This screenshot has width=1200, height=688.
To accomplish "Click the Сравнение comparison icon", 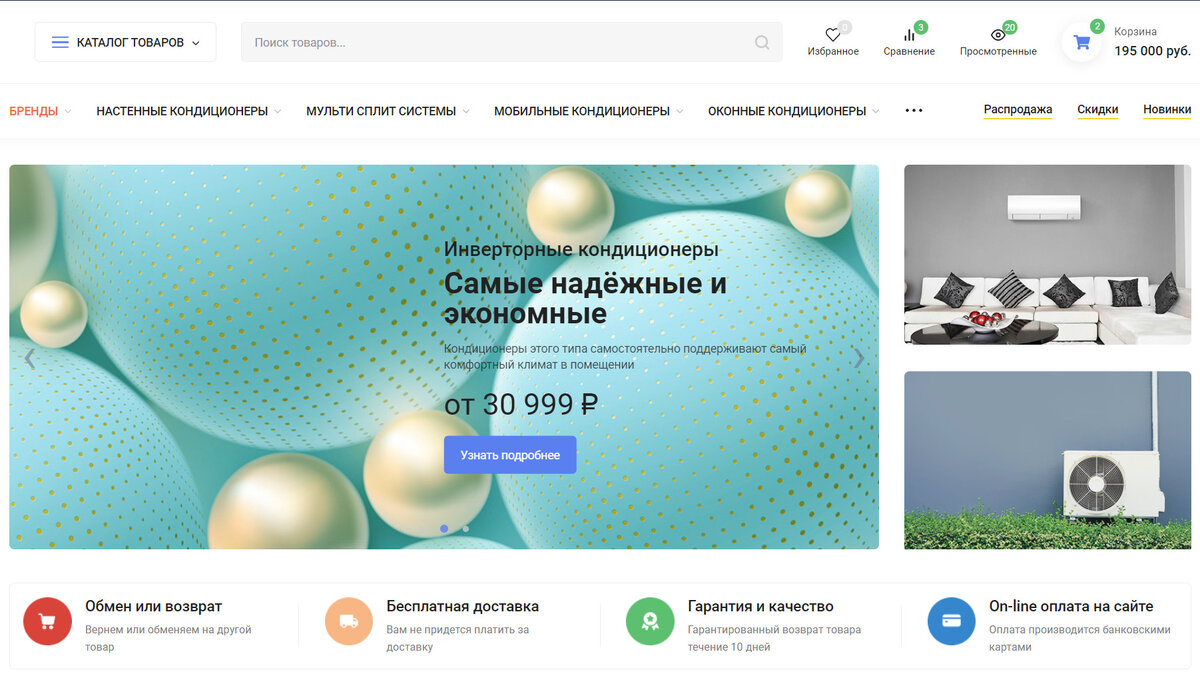I will (x=908, y=34).
